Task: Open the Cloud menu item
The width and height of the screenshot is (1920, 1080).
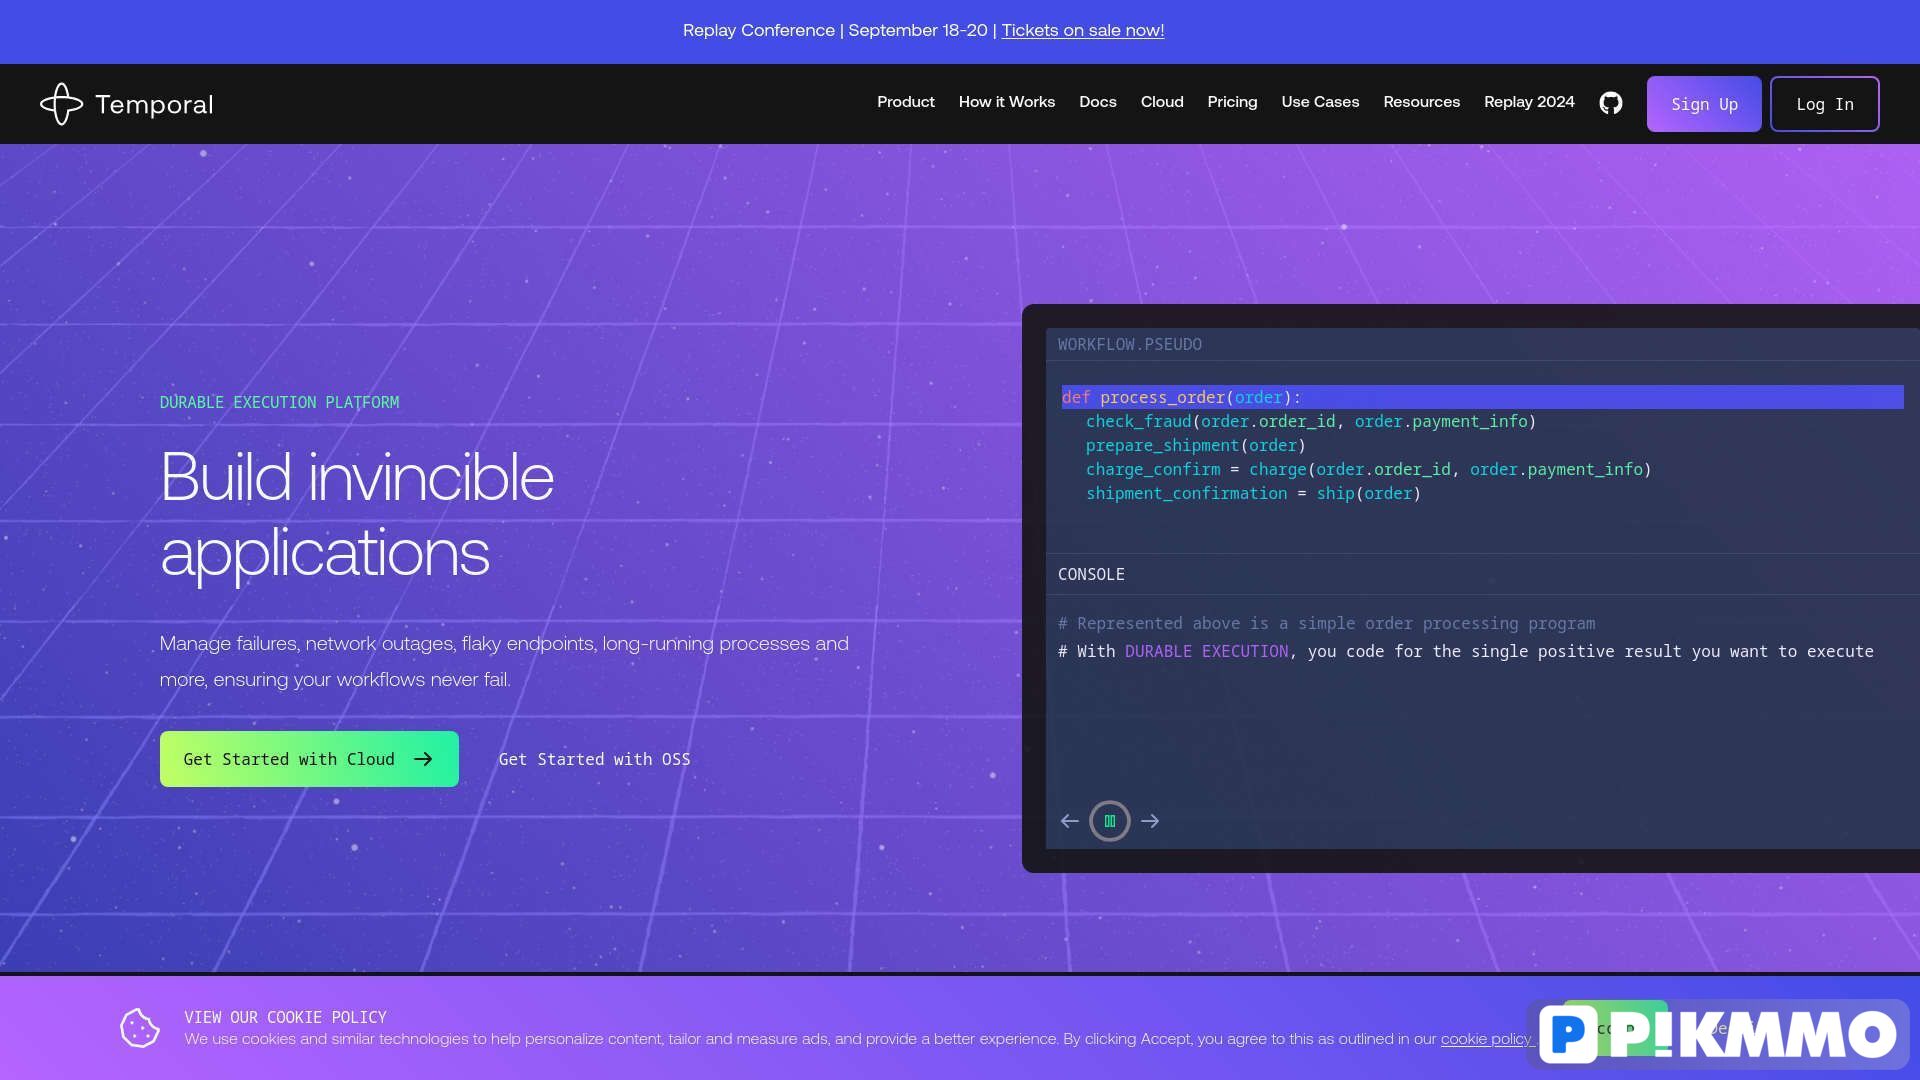Action: tap(1162, 102)
